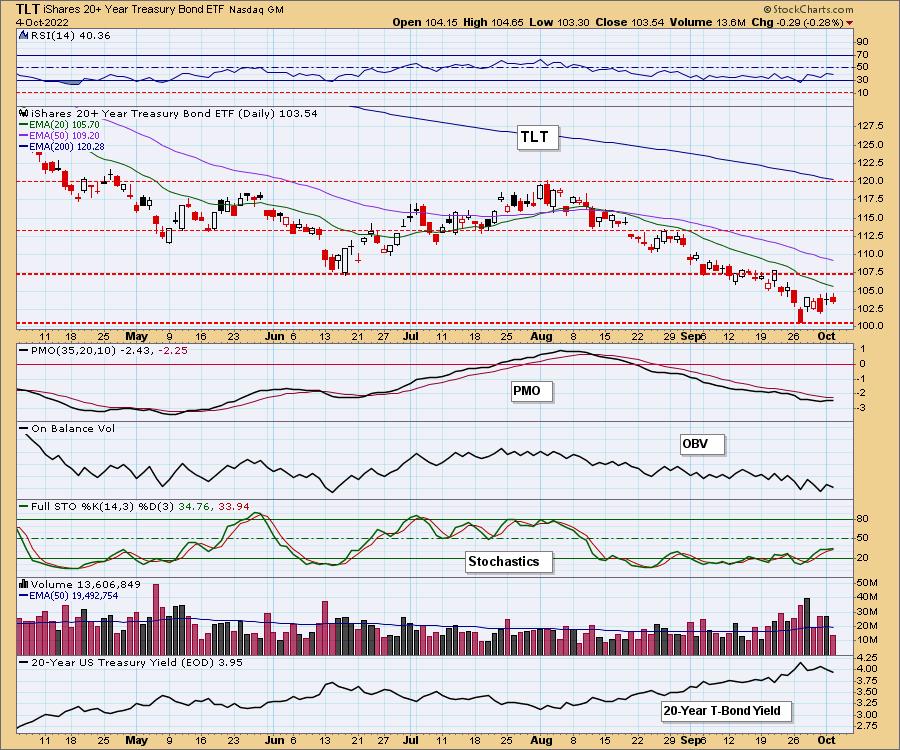Click the -3 level on the PMO axis

(862, 408)
